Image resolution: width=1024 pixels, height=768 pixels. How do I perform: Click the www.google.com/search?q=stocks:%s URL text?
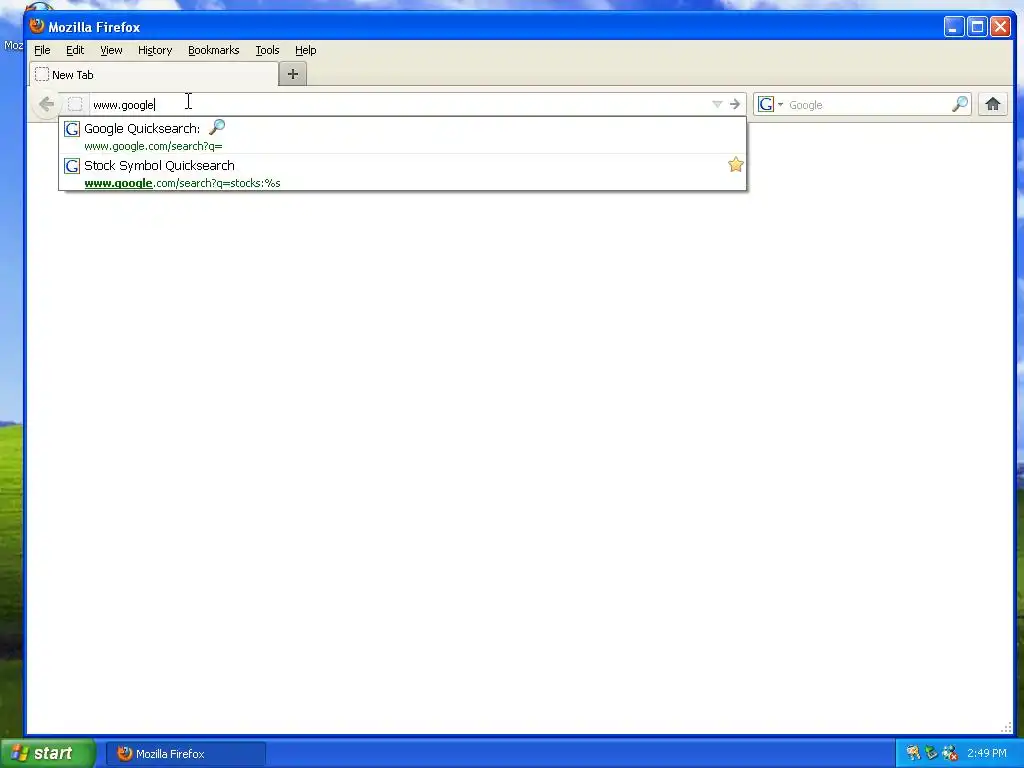(182, 184)
